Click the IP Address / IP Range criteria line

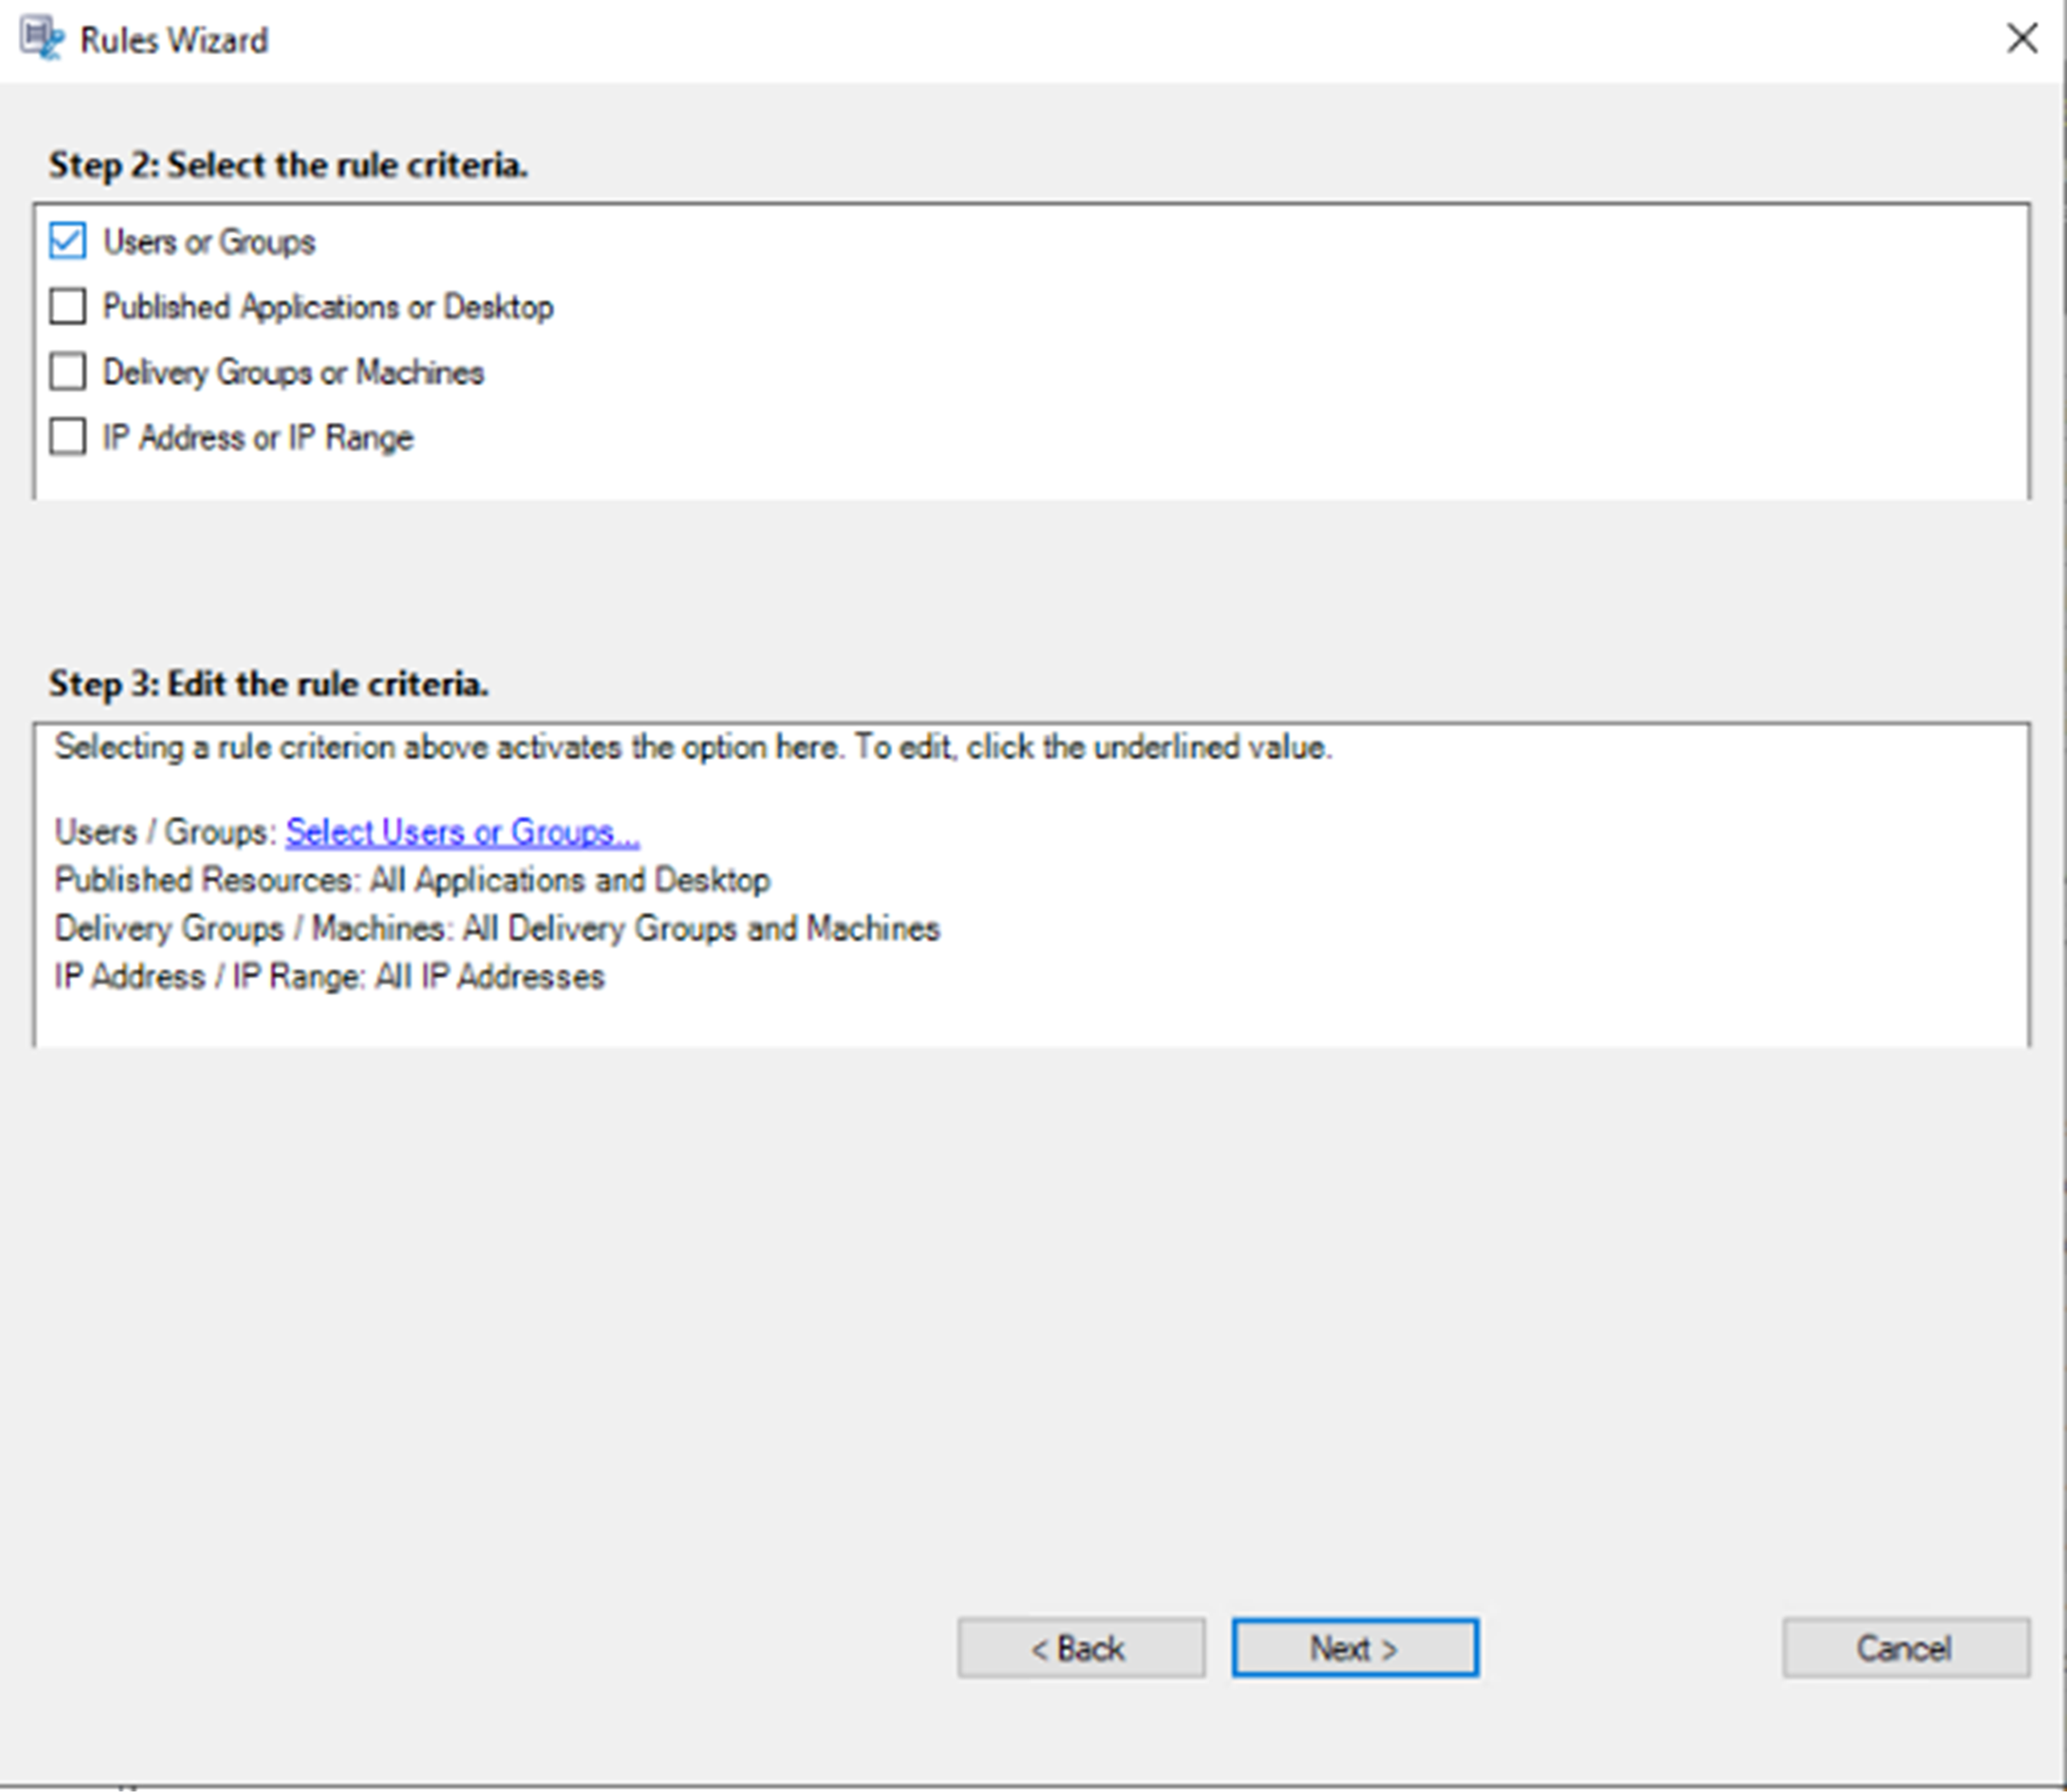329,977
